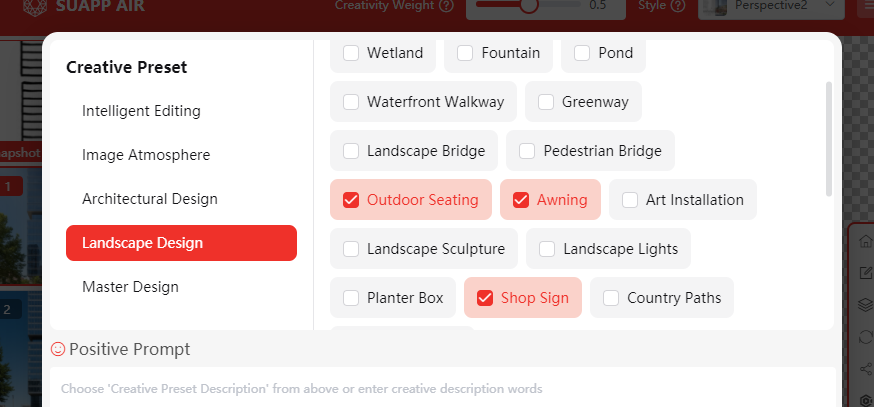Switch to the Architectural Design category
874x407 pixels.
[150, 199]
